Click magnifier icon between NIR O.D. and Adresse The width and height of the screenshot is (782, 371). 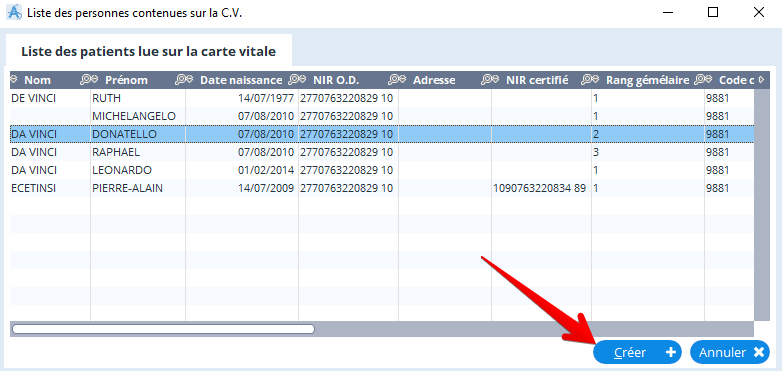394,80
